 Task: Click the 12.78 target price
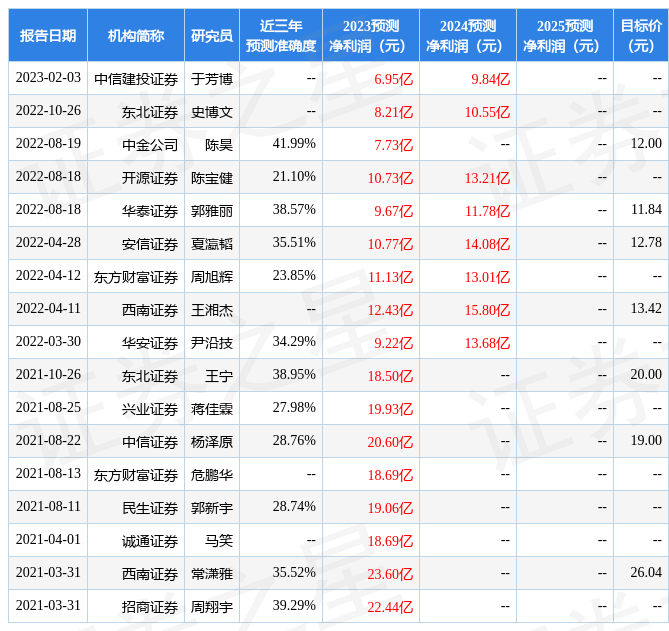(x=646, y=243)
